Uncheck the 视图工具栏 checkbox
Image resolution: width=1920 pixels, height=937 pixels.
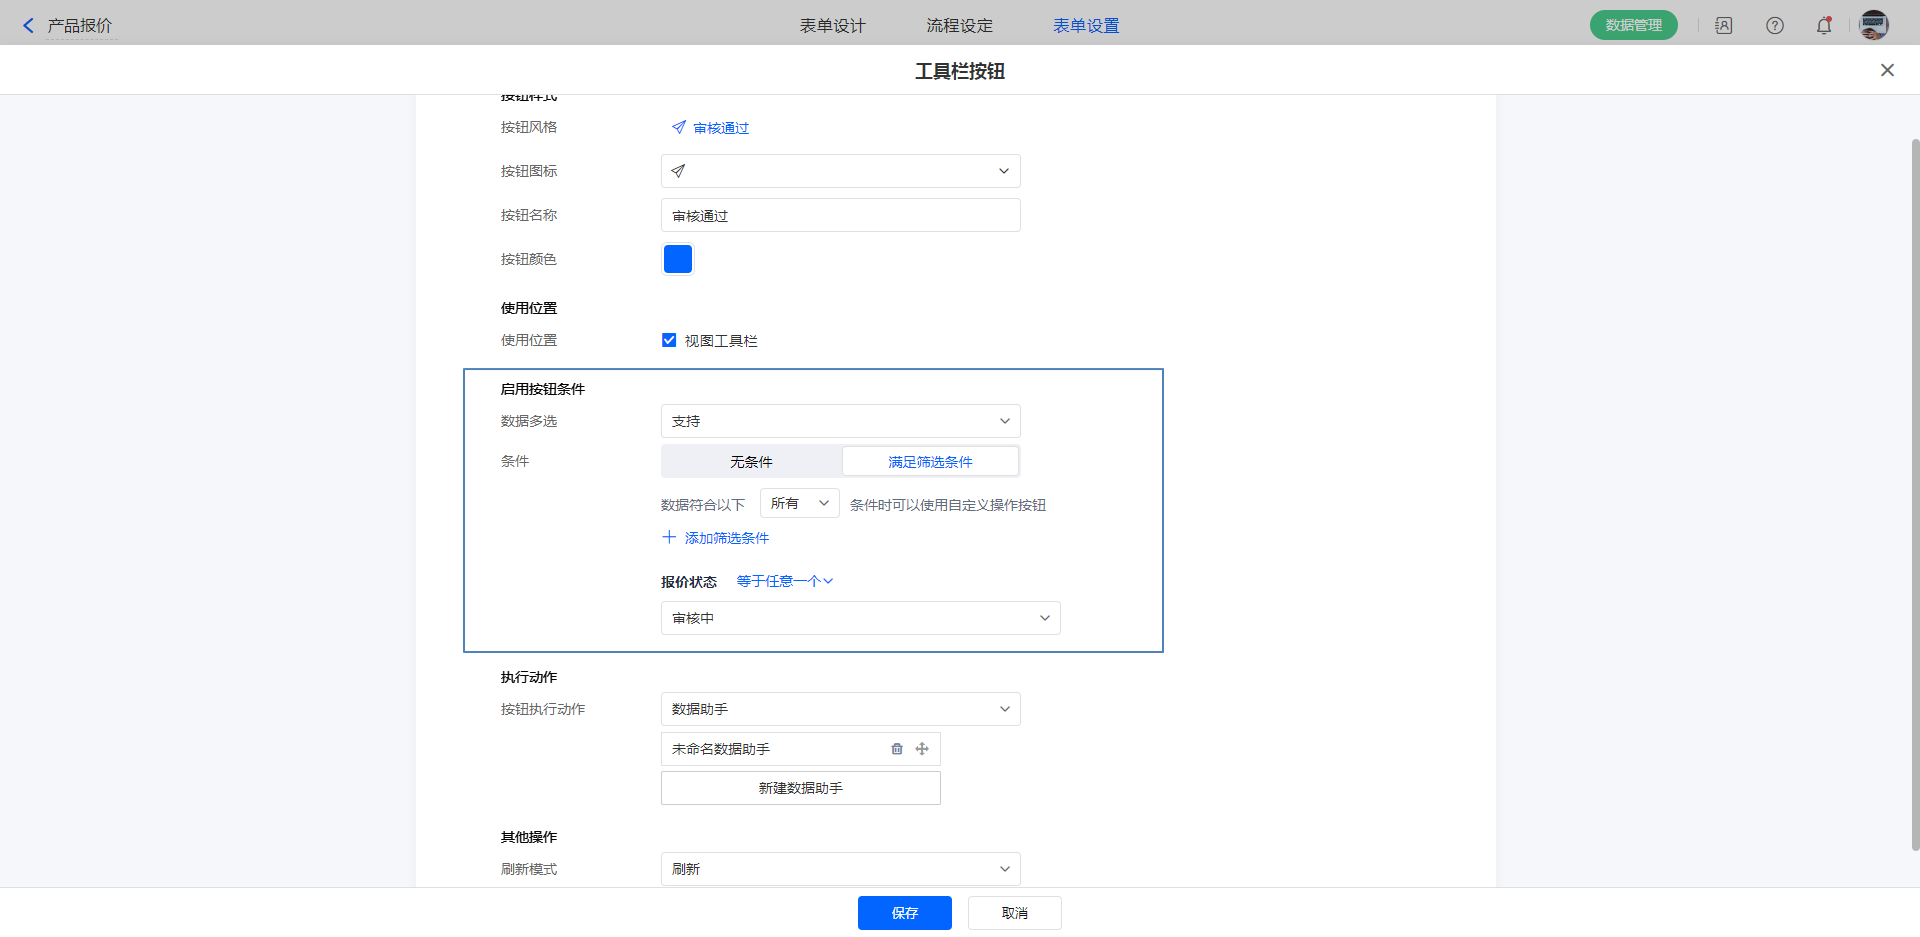click(x=669, y=341)
